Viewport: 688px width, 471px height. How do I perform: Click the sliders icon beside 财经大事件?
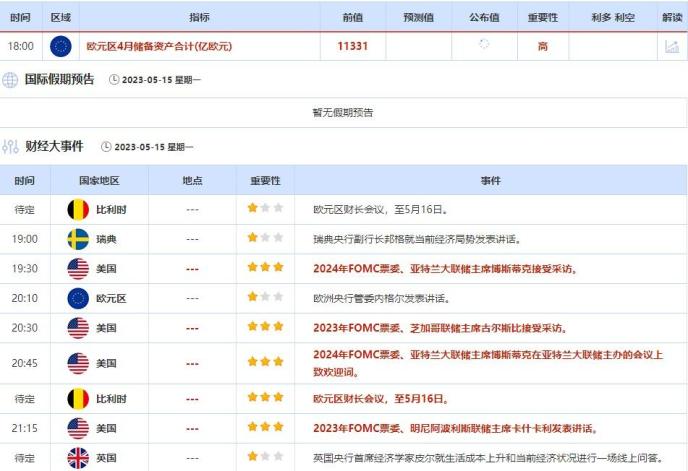(11, 147)
